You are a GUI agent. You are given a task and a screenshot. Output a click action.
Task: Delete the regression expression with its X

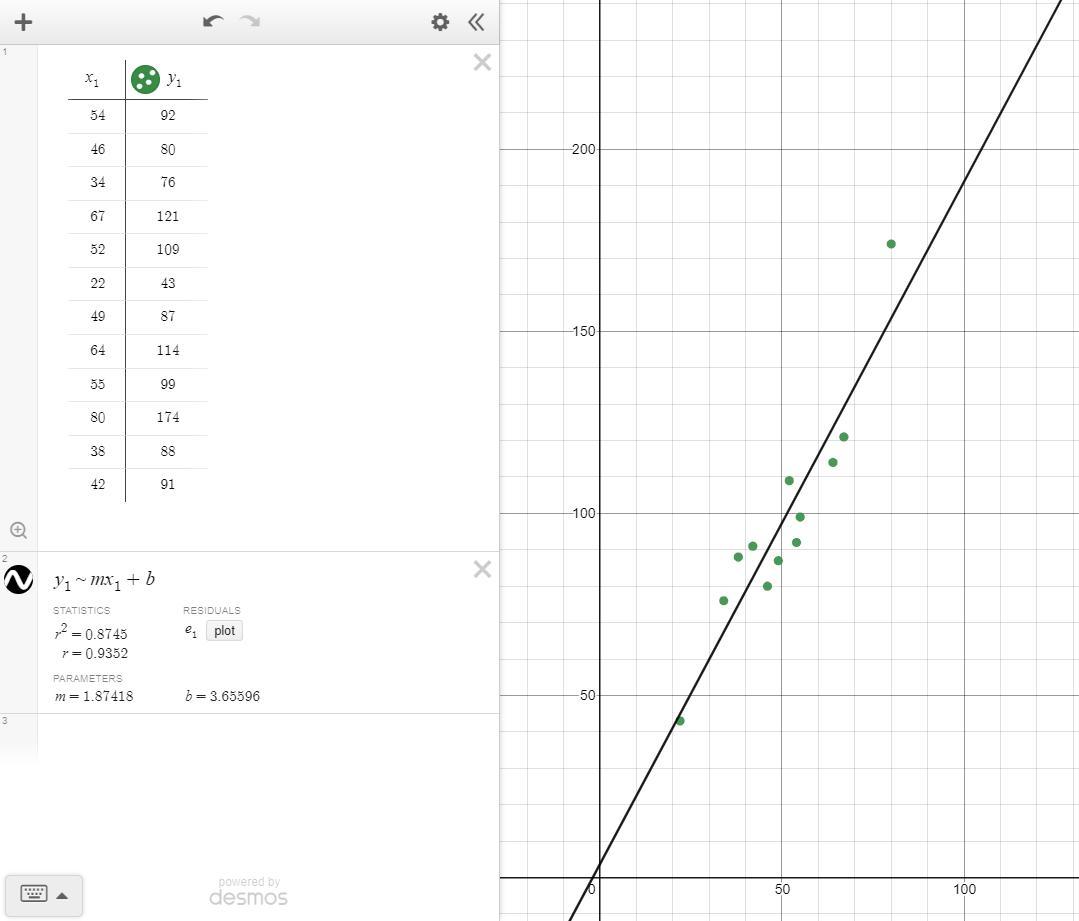482,569
